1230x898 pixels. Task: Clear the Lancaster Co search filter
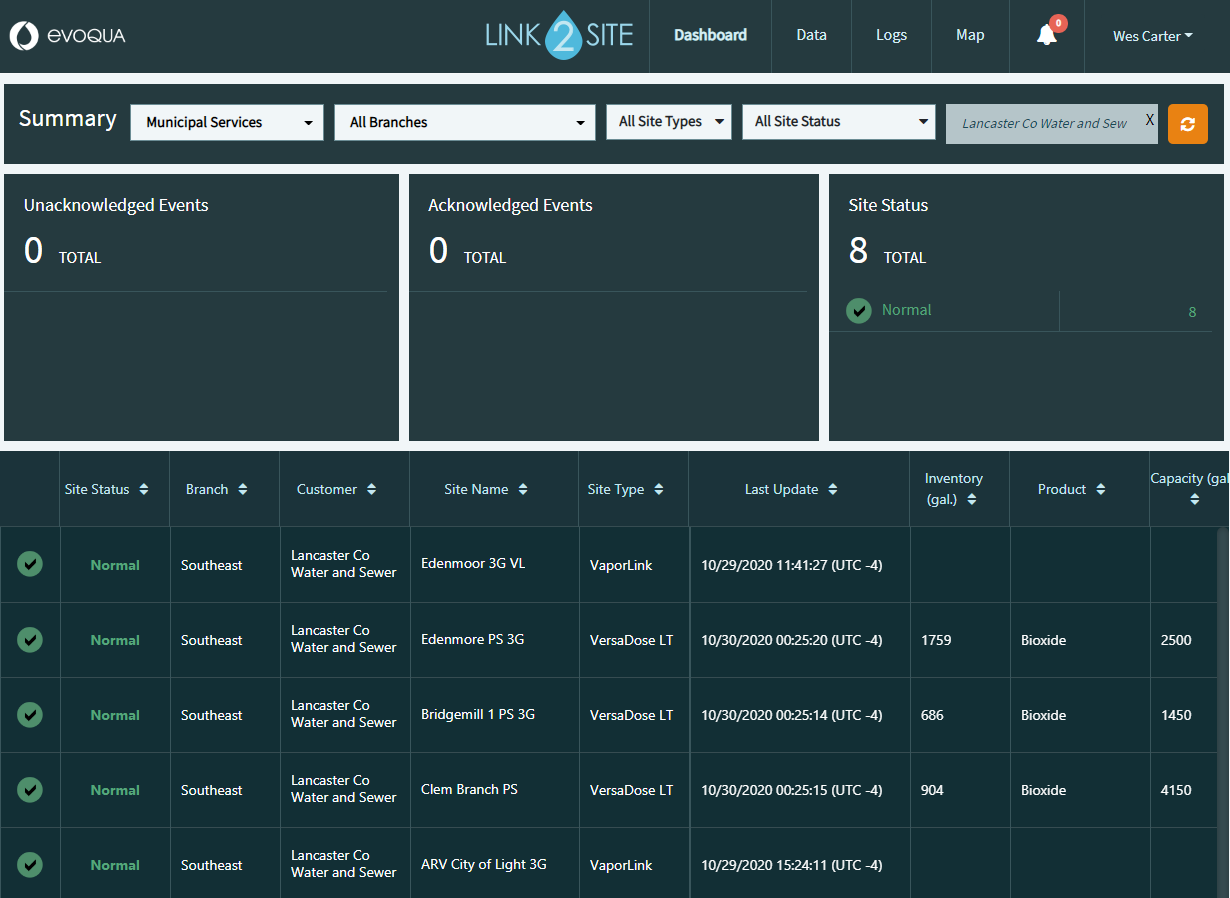pos(1150,120)
